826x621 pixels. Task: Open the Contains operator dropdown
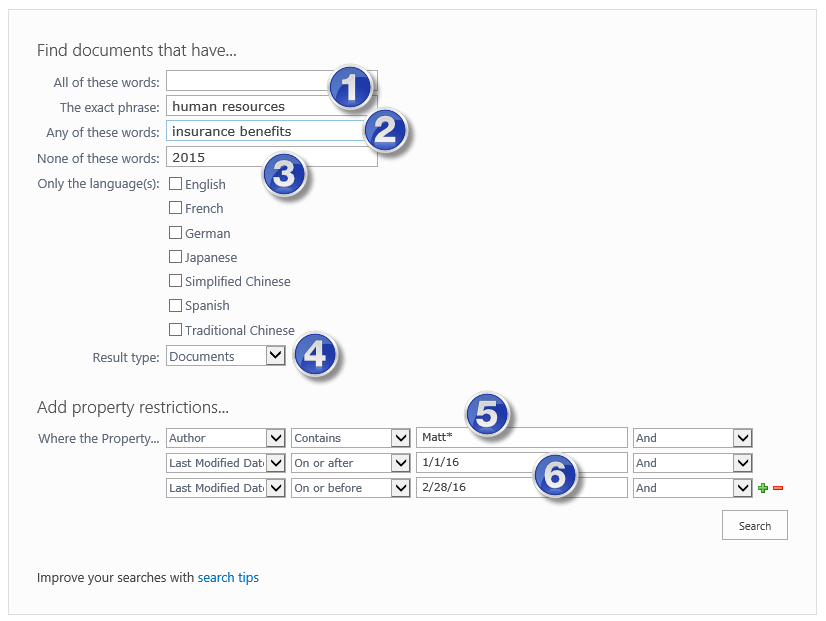tap(350, 437)
